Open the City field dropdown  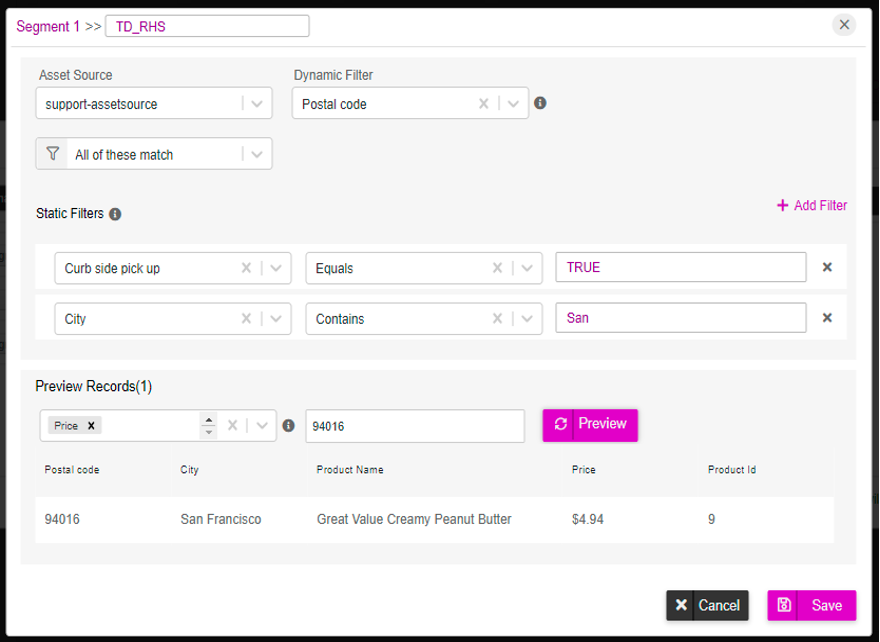[x=276, y=319]
